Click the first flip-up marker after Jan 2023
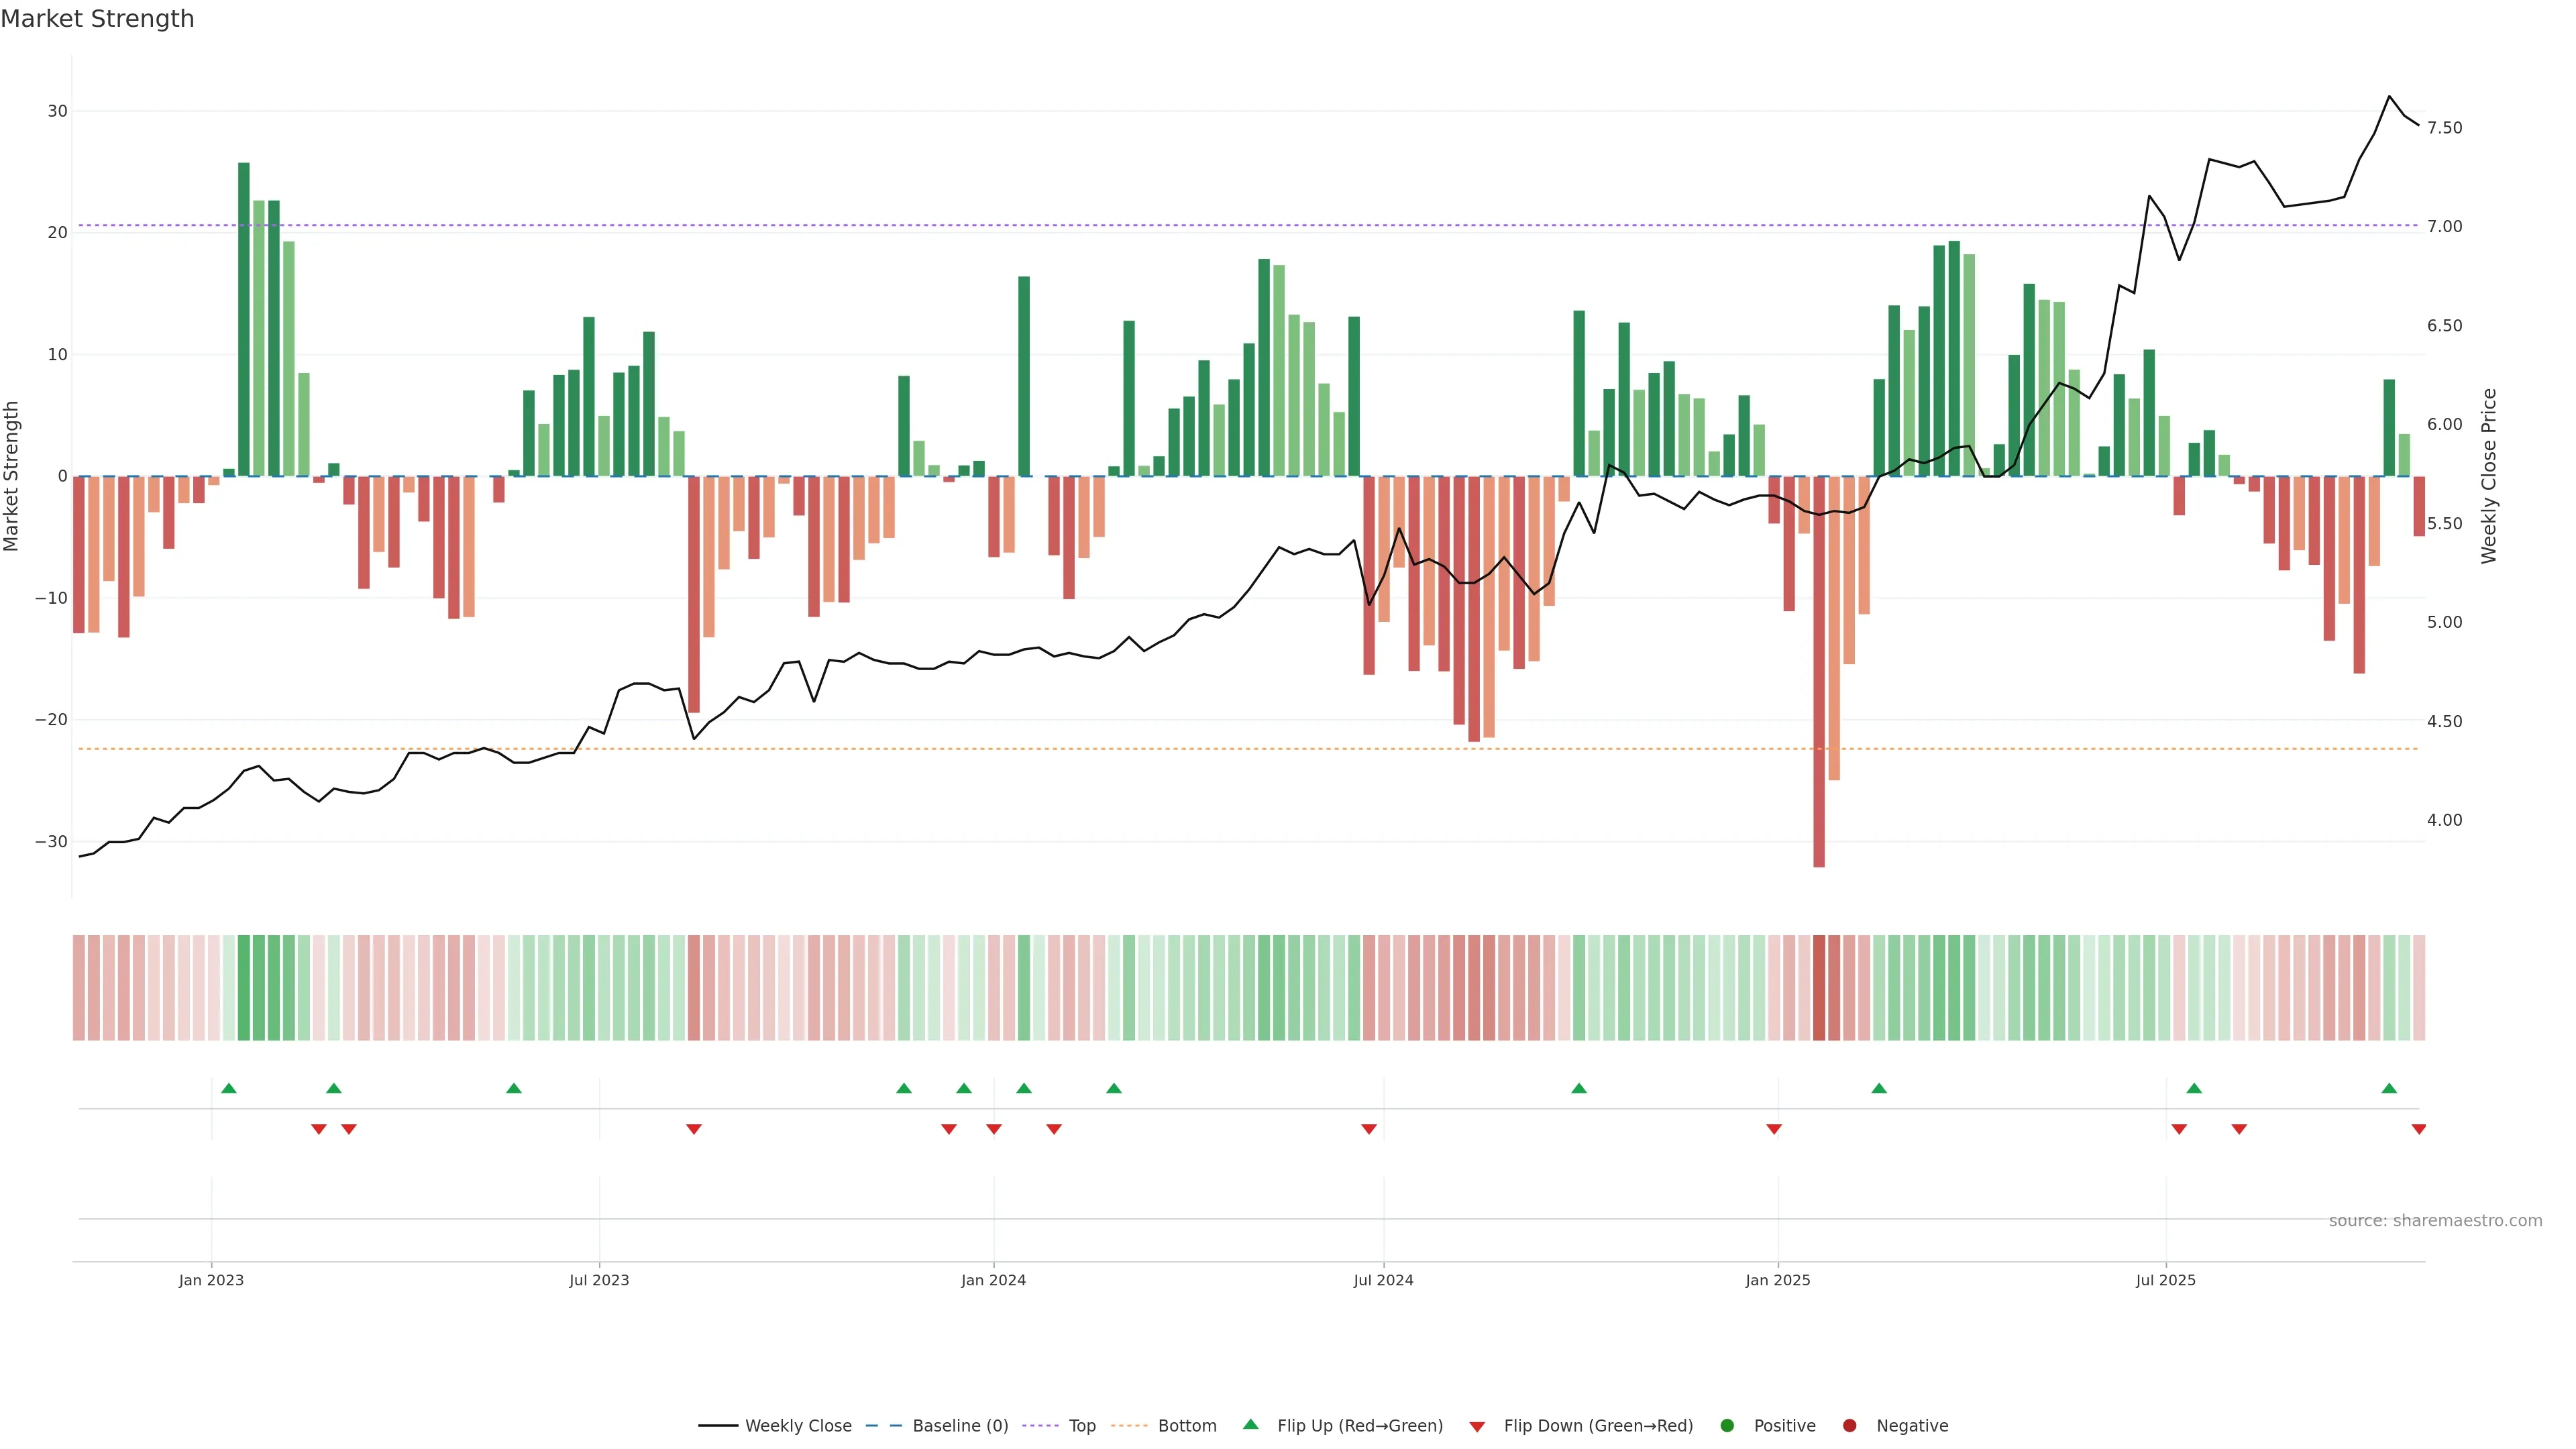The image size is (2576, 1449). 229,1088
